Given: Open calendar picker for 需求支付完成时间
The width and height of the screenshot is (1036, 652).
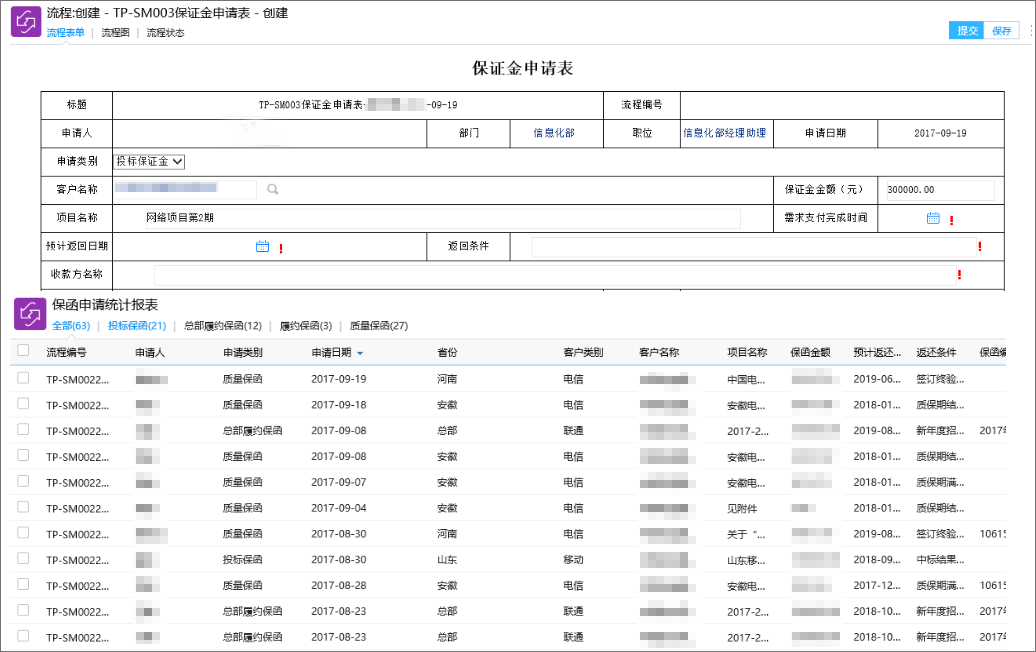Looking at the screenshot, I should 933,218.
